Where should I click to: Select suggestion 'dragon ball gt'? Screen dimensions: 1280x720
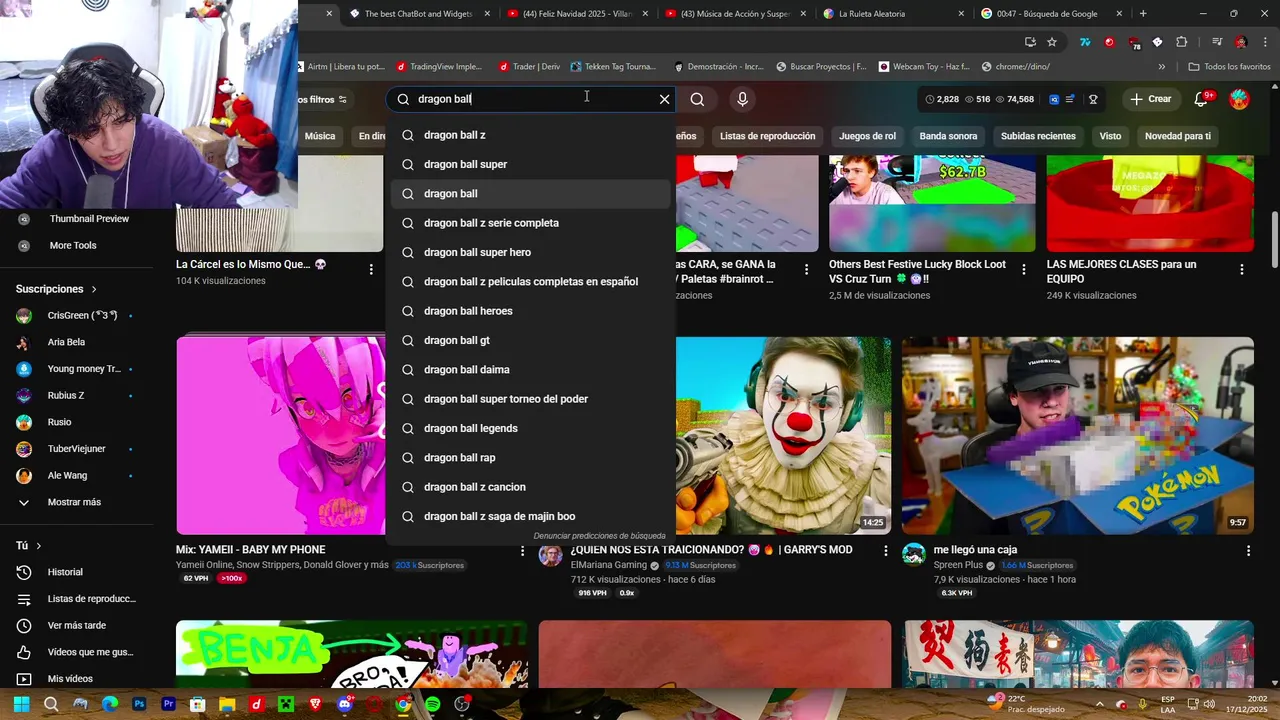coord(530,340)
